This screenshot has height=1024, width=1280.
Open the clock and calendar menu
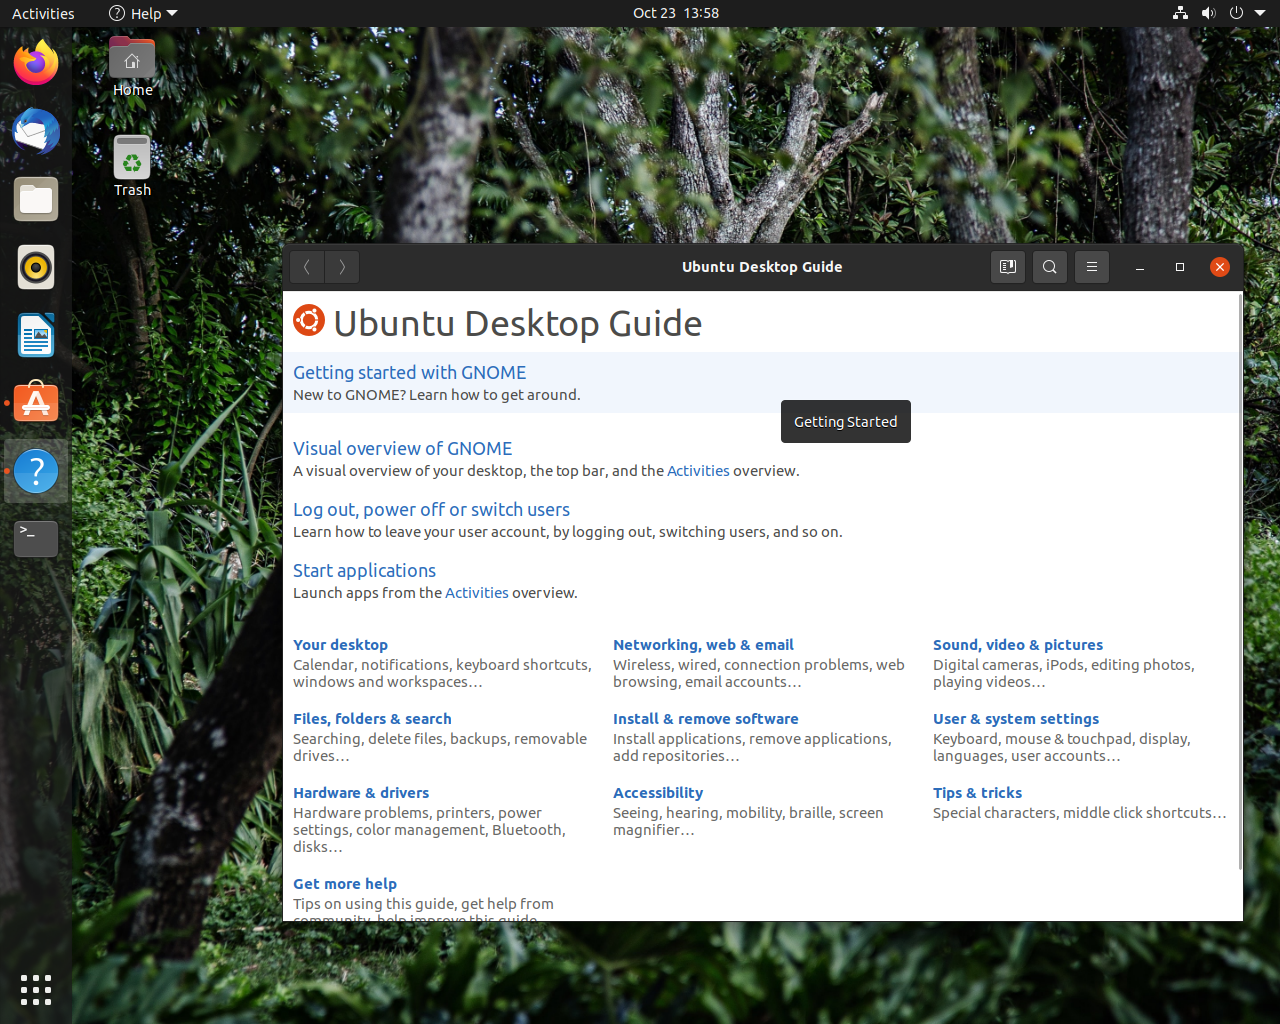pyautogui.click(x=676, y=13)
